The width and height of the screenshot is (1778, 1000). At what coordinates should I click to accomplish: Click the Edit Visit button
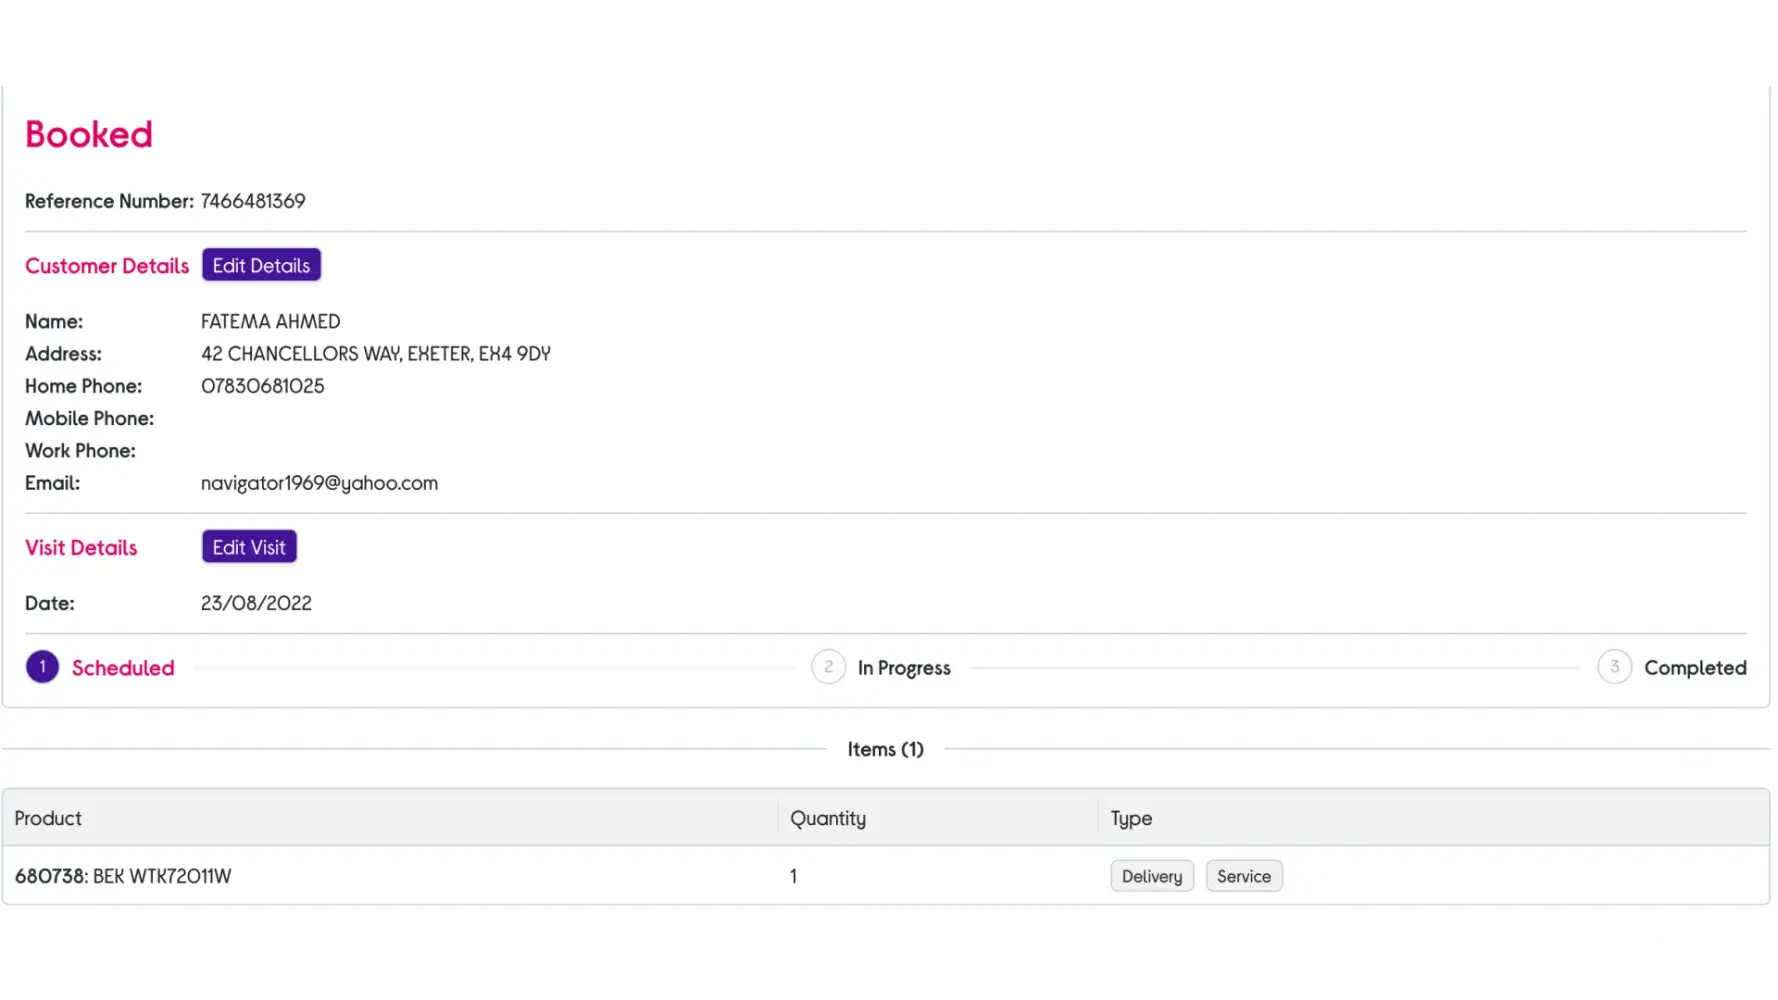point(249,547)
